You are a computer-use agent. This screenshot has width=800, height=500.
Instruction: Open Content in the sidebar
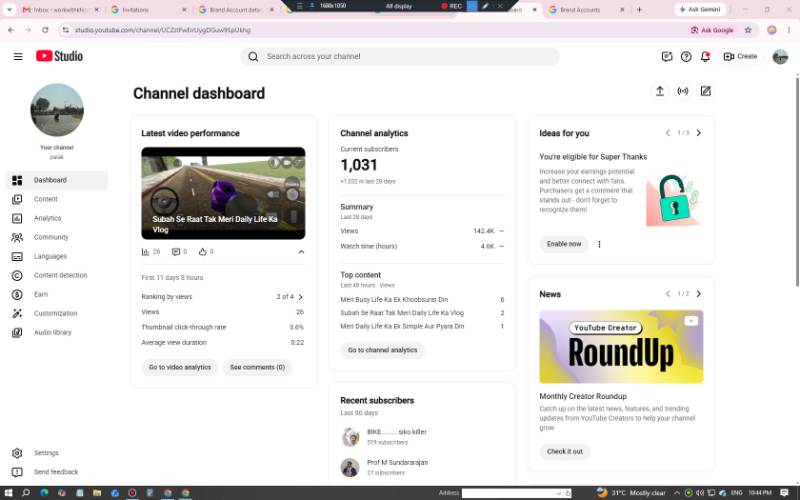click(57, 199)
